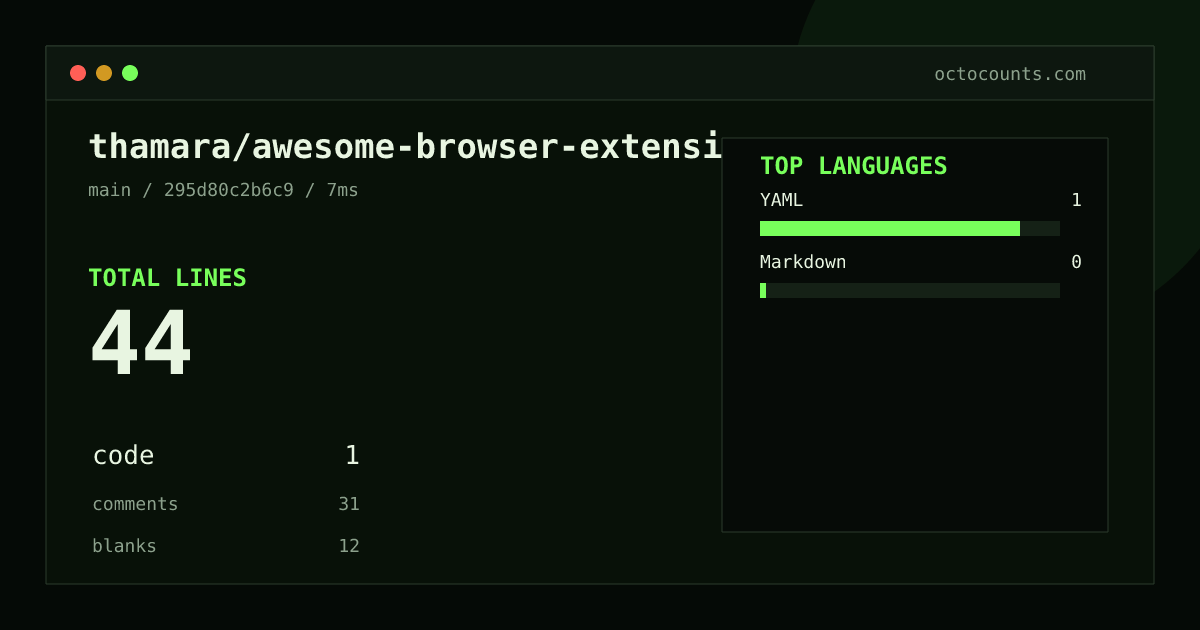Click the TOP LANGUAGES heading
The image size is (1200, 630).
coord(854,166)
